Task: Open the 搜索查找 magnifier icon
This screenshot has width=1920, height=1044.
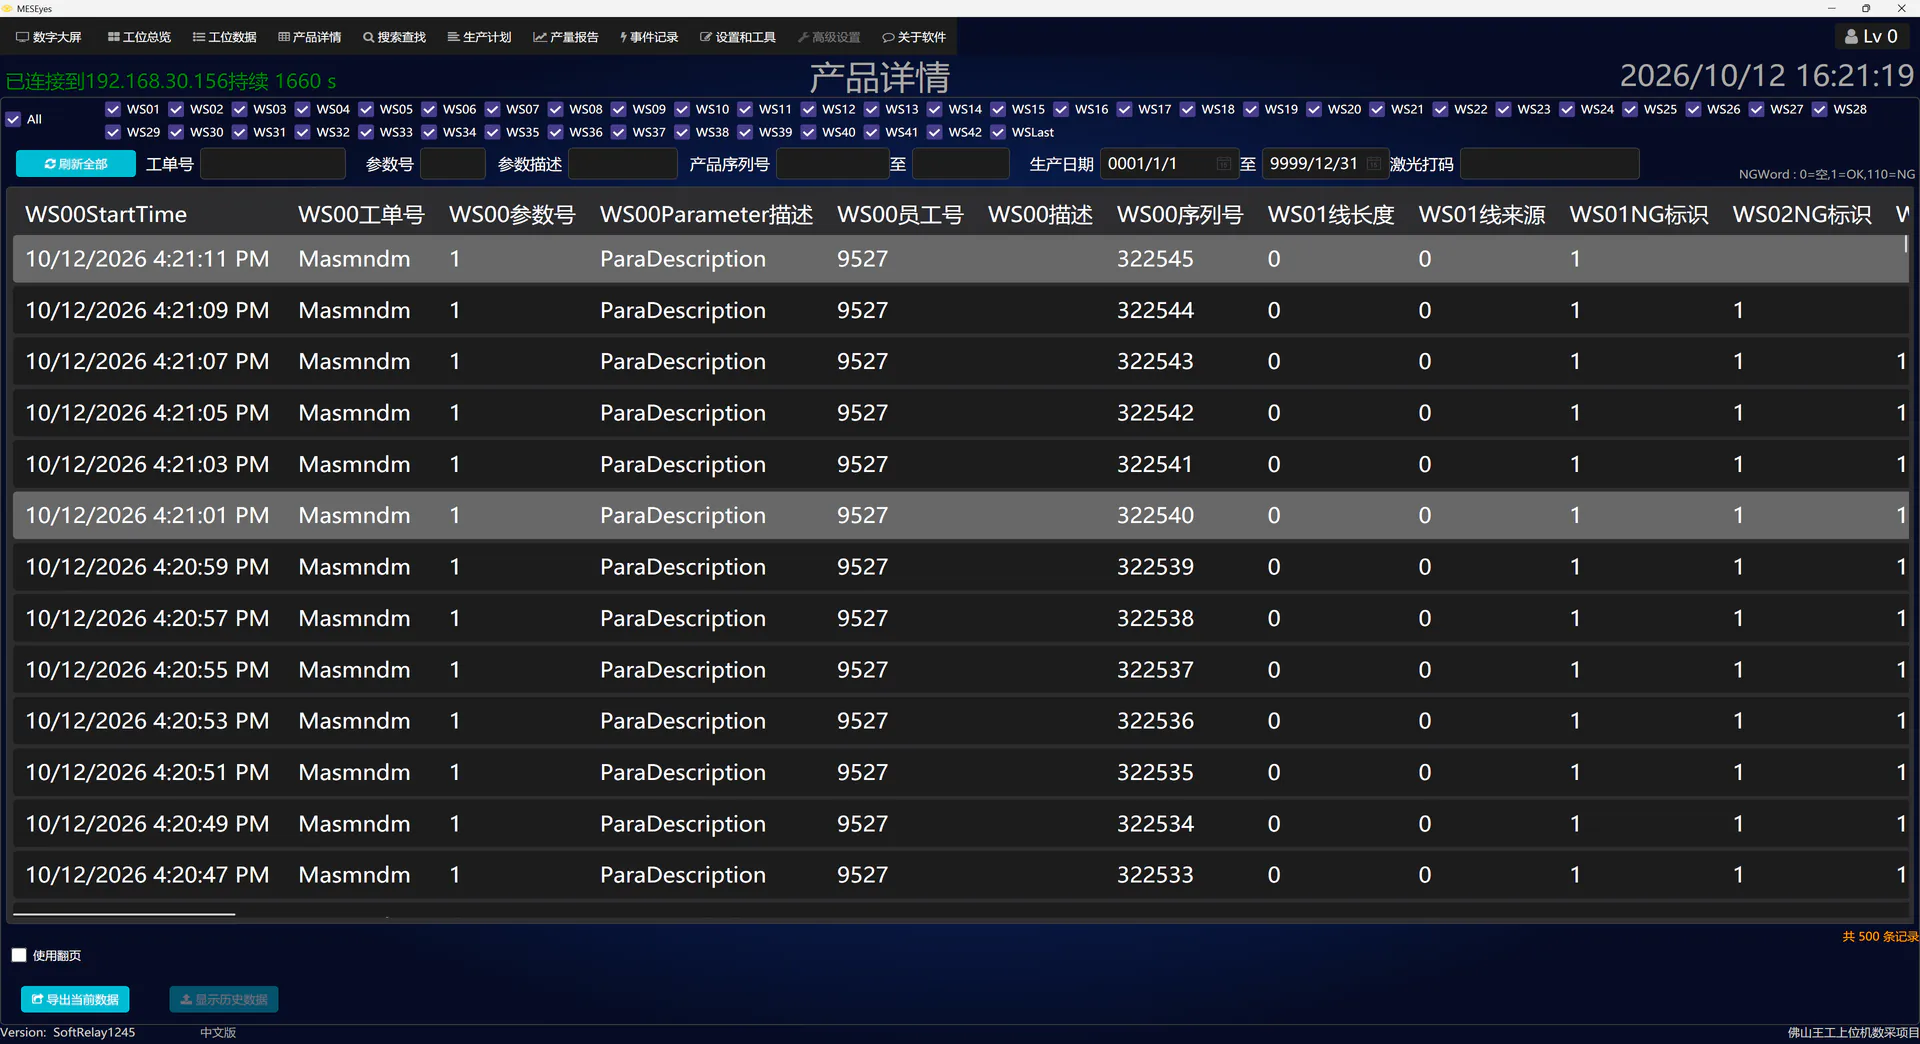Action: (x=368, y=37)
